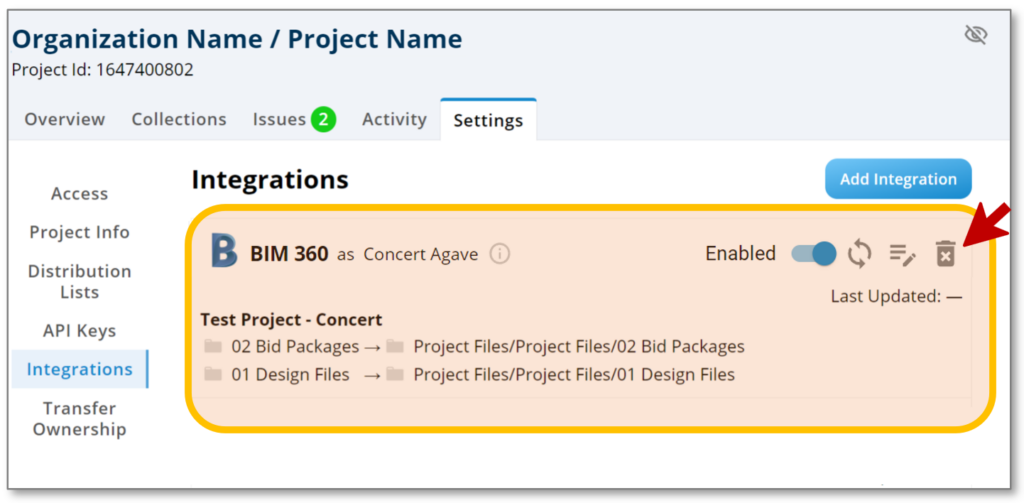The height and width of the screenshot is (503, 1024).
Task: Toggle project visibility with the eye icon
Action: (975, 35)
